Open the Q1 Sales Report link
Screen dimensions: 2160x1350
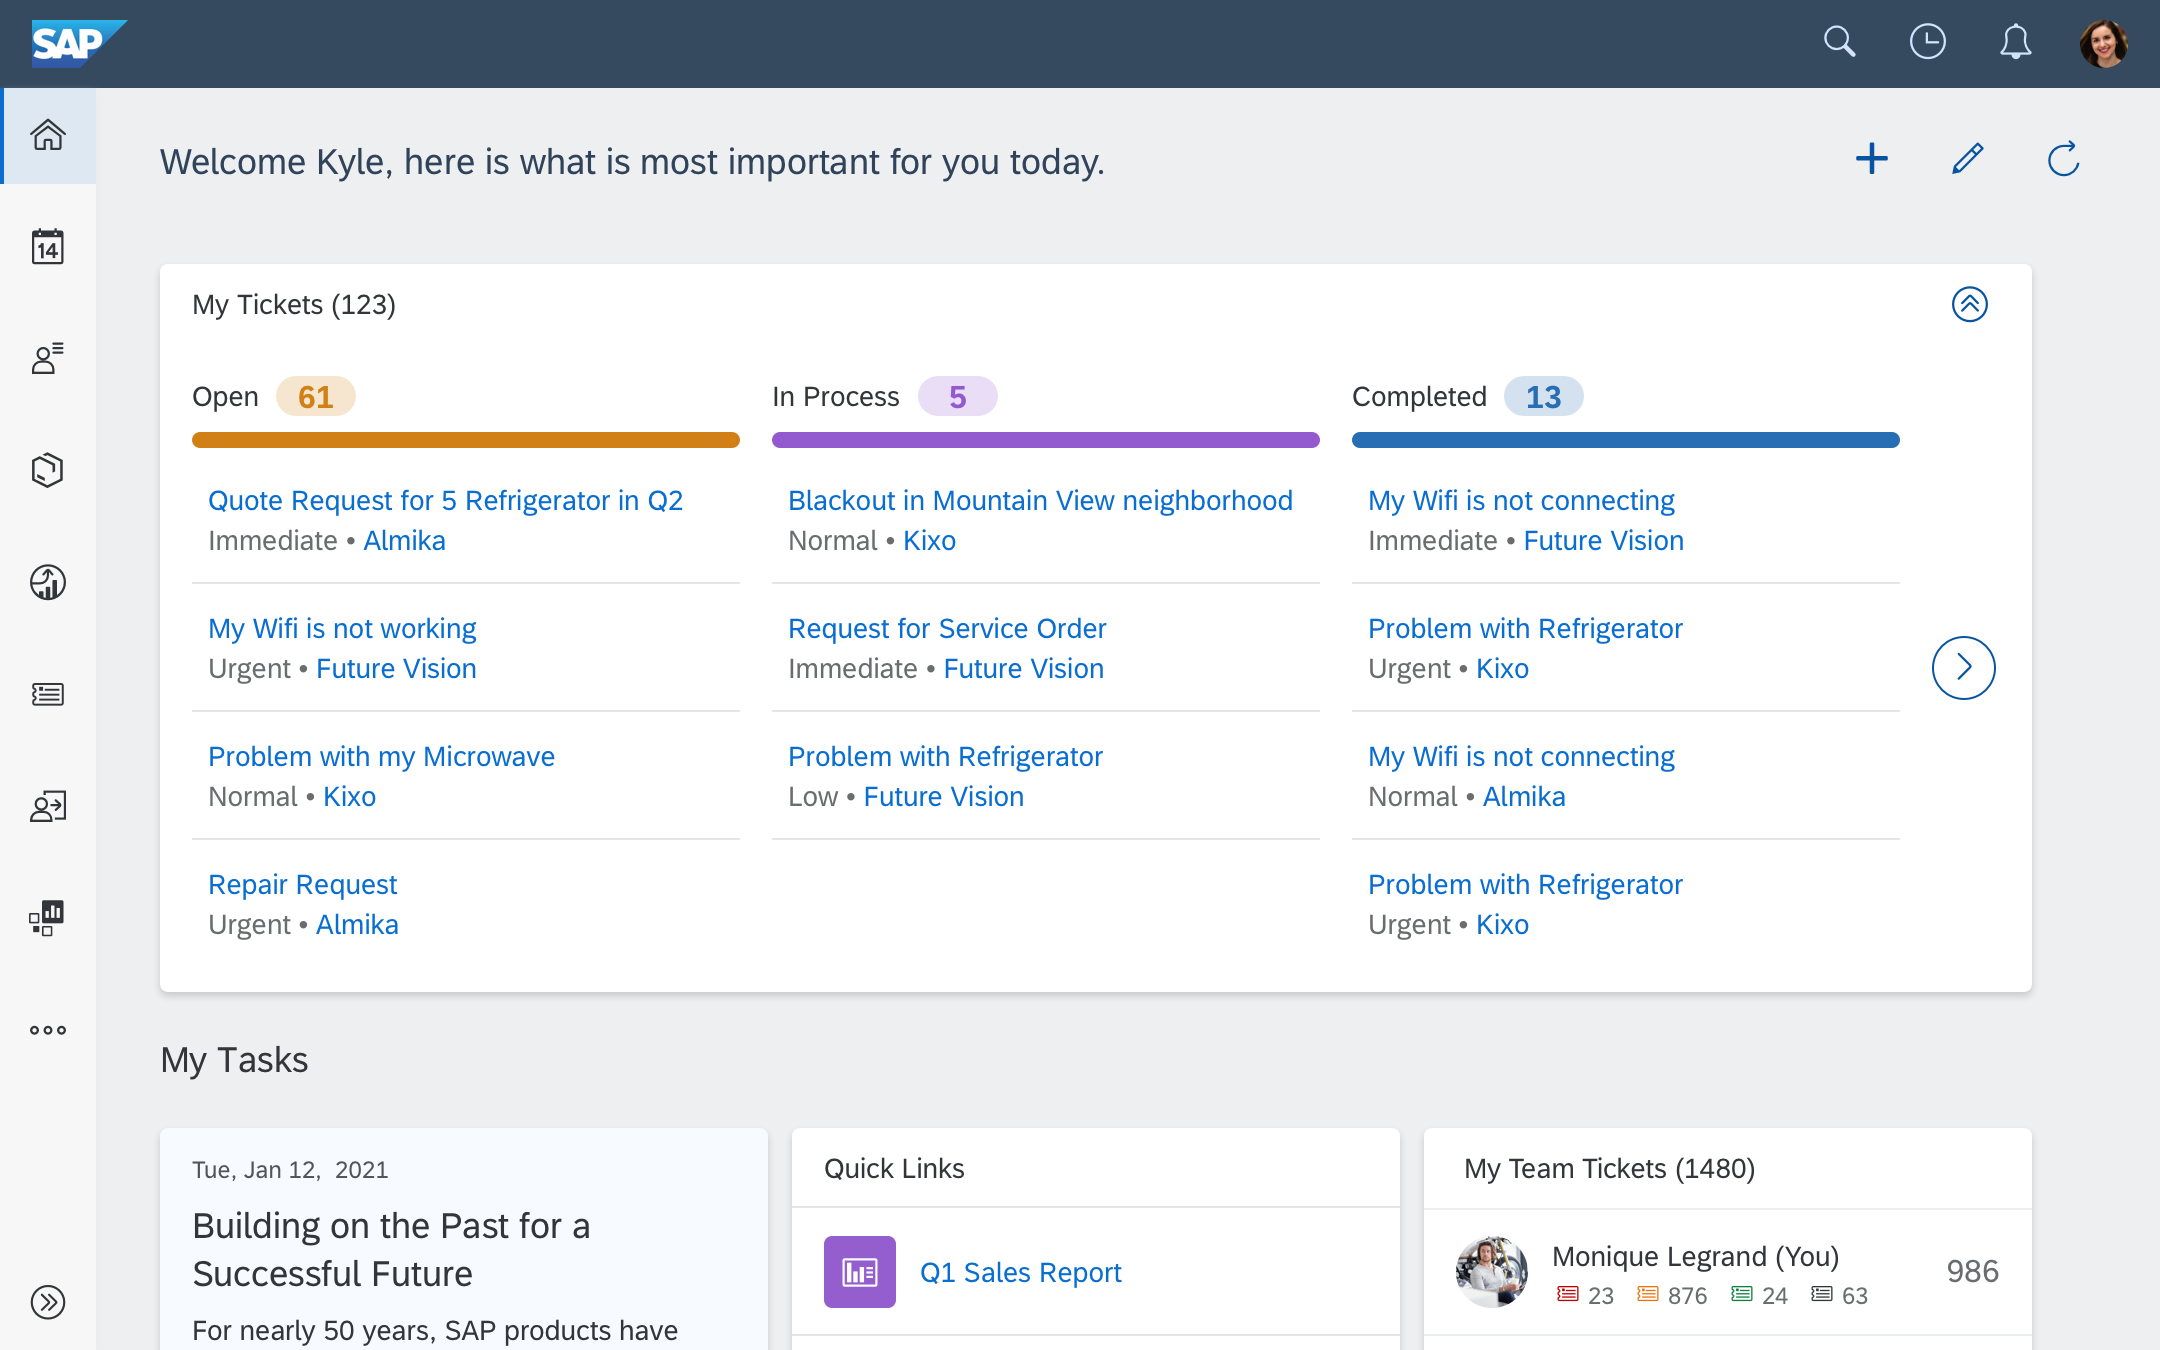1020,1272
